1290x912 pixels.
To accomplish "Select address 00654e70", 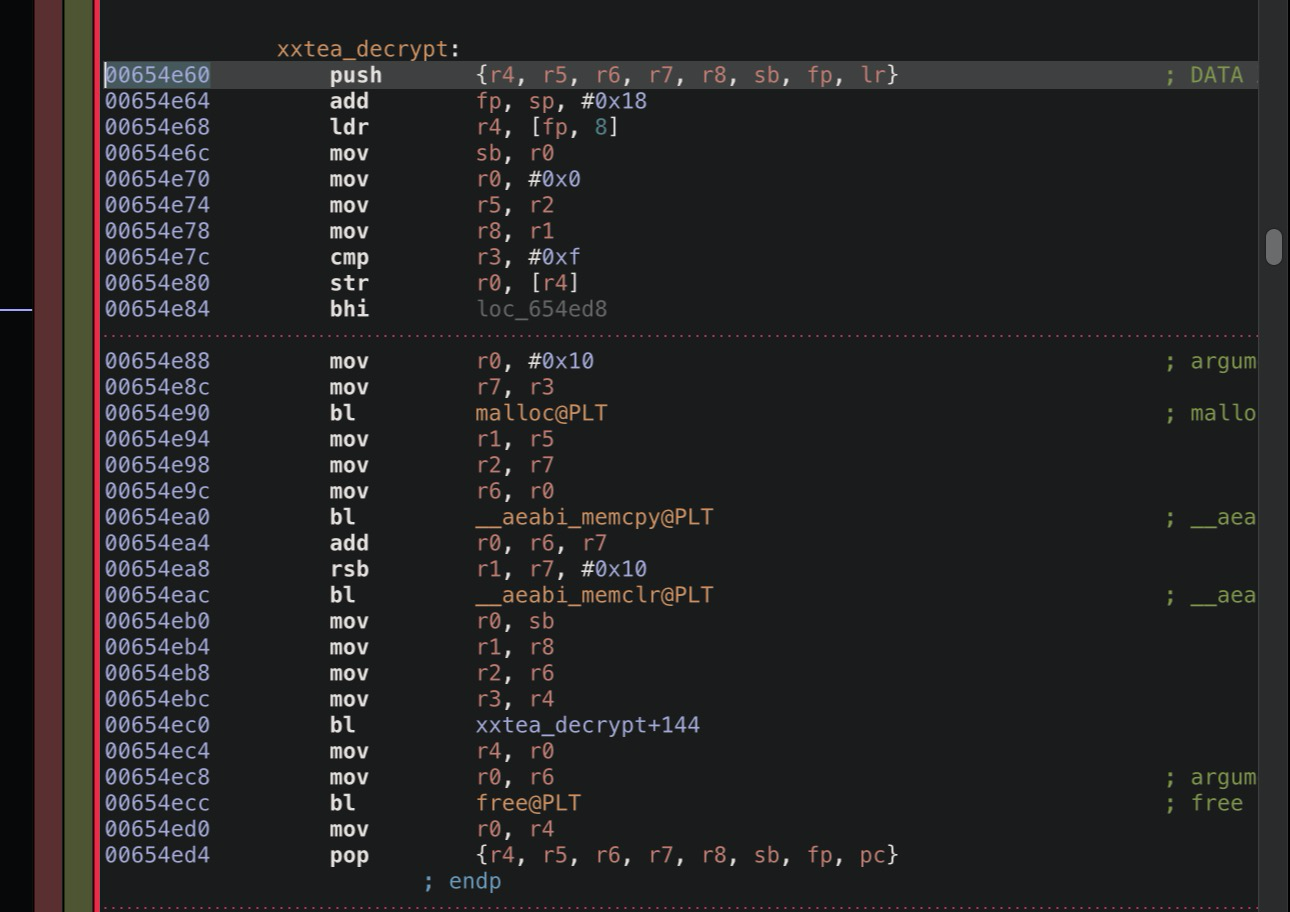I will click(x=158, y=179).
